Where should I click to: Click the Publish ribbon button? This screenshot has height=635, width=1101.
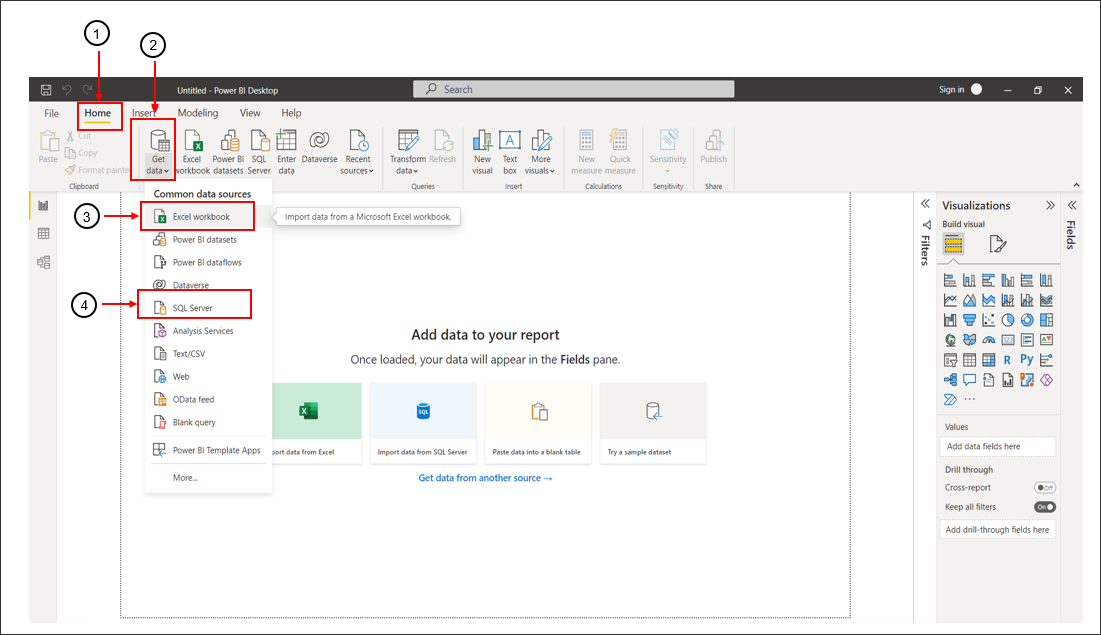[713, 148]
